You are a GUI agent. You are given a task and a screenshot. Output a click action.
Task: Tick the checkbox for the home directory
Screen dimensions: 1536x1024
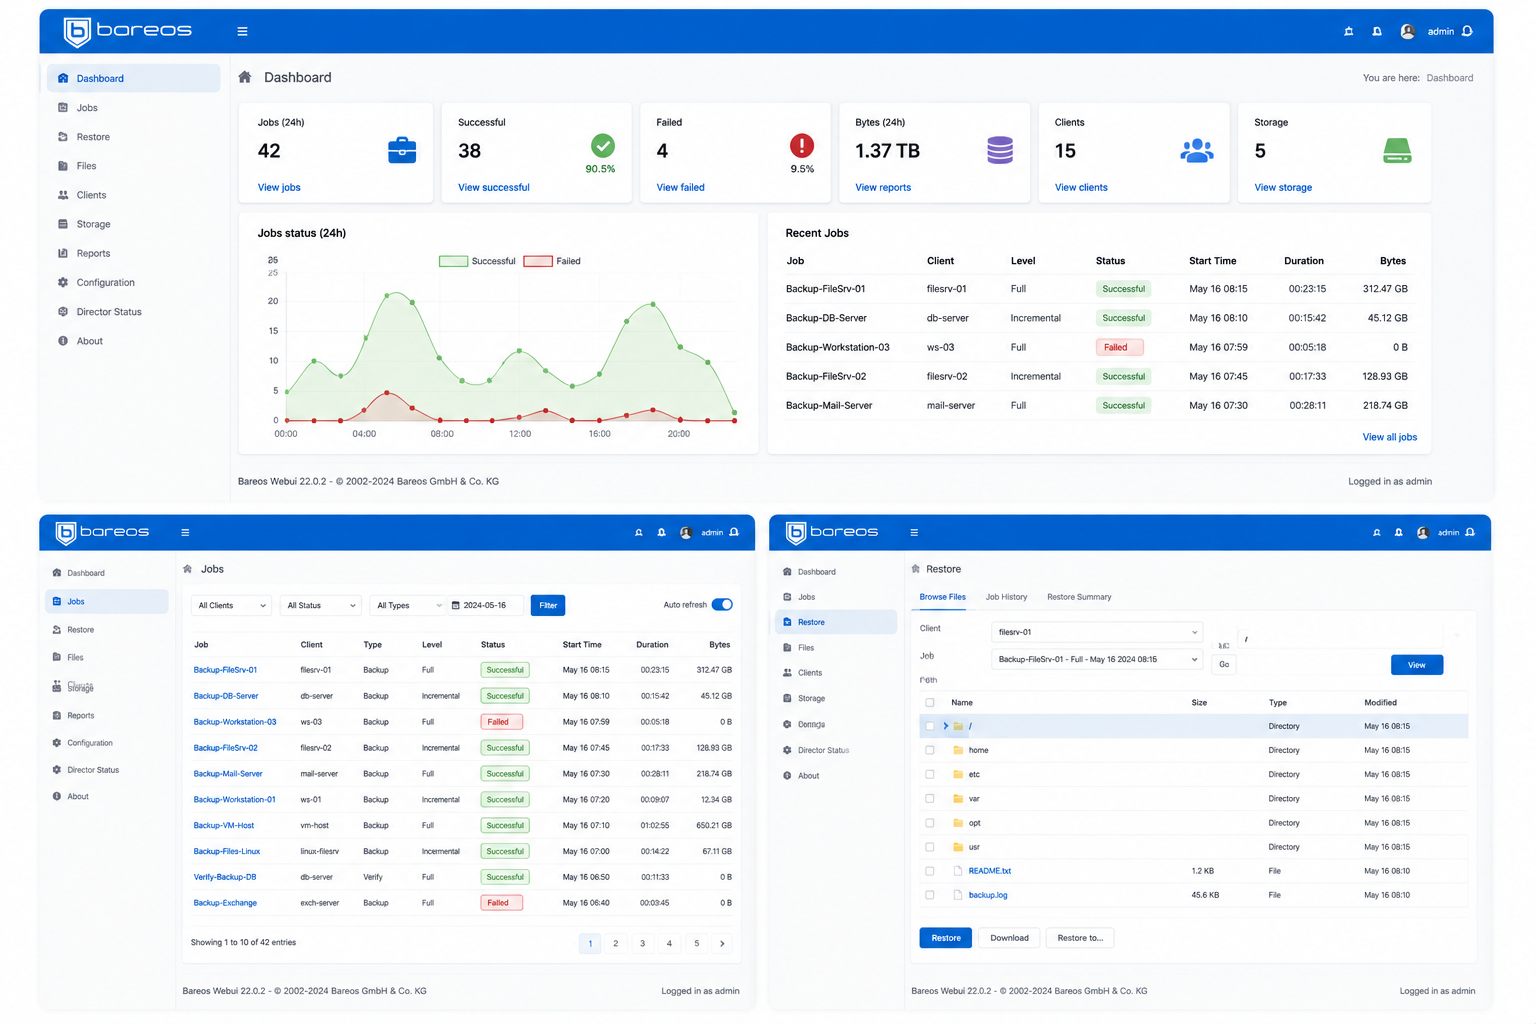[930, 750]
